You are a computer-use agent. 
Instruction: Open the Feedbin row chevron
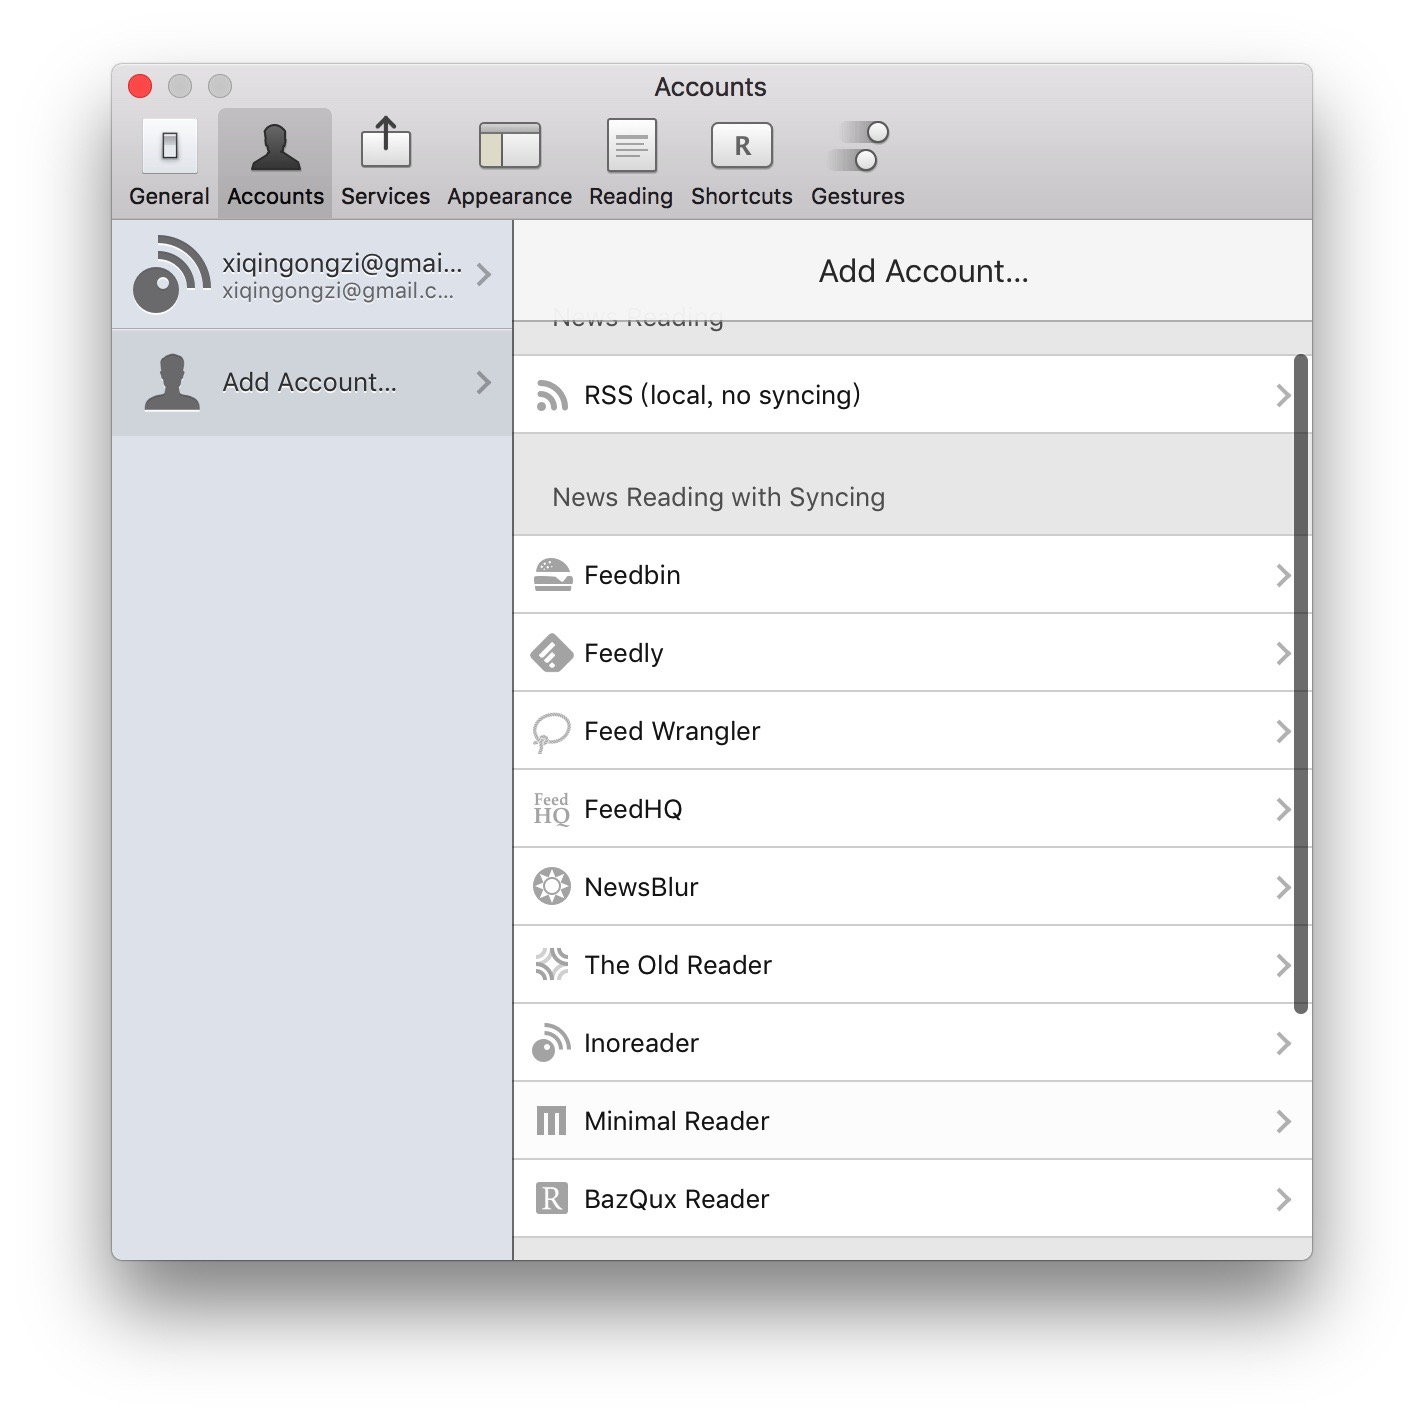click(x=1283, y=575)
